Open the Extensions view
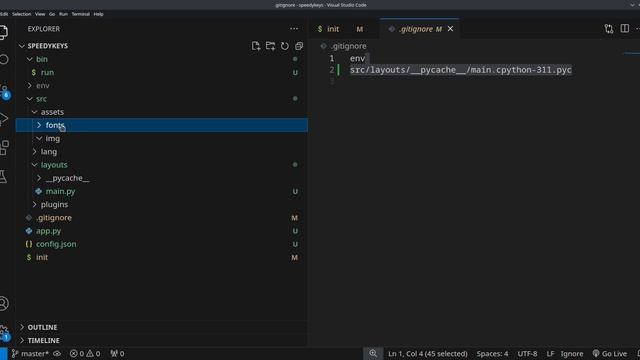Screen dimensions: 640x360 4,148
